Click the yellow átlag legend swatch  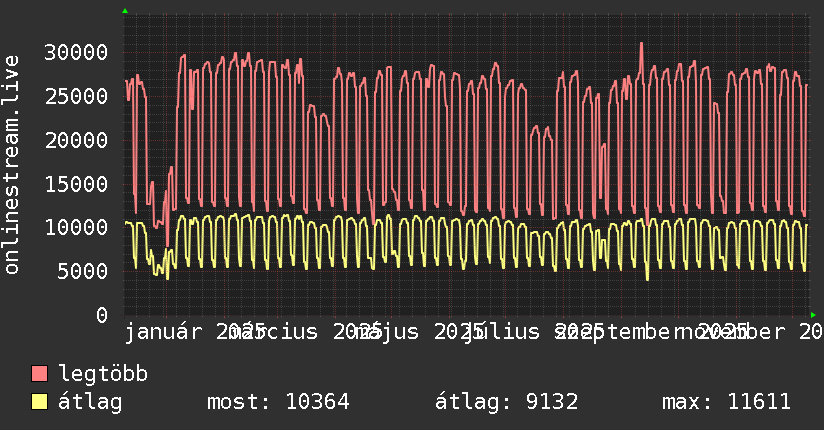(x=39, y=401)
